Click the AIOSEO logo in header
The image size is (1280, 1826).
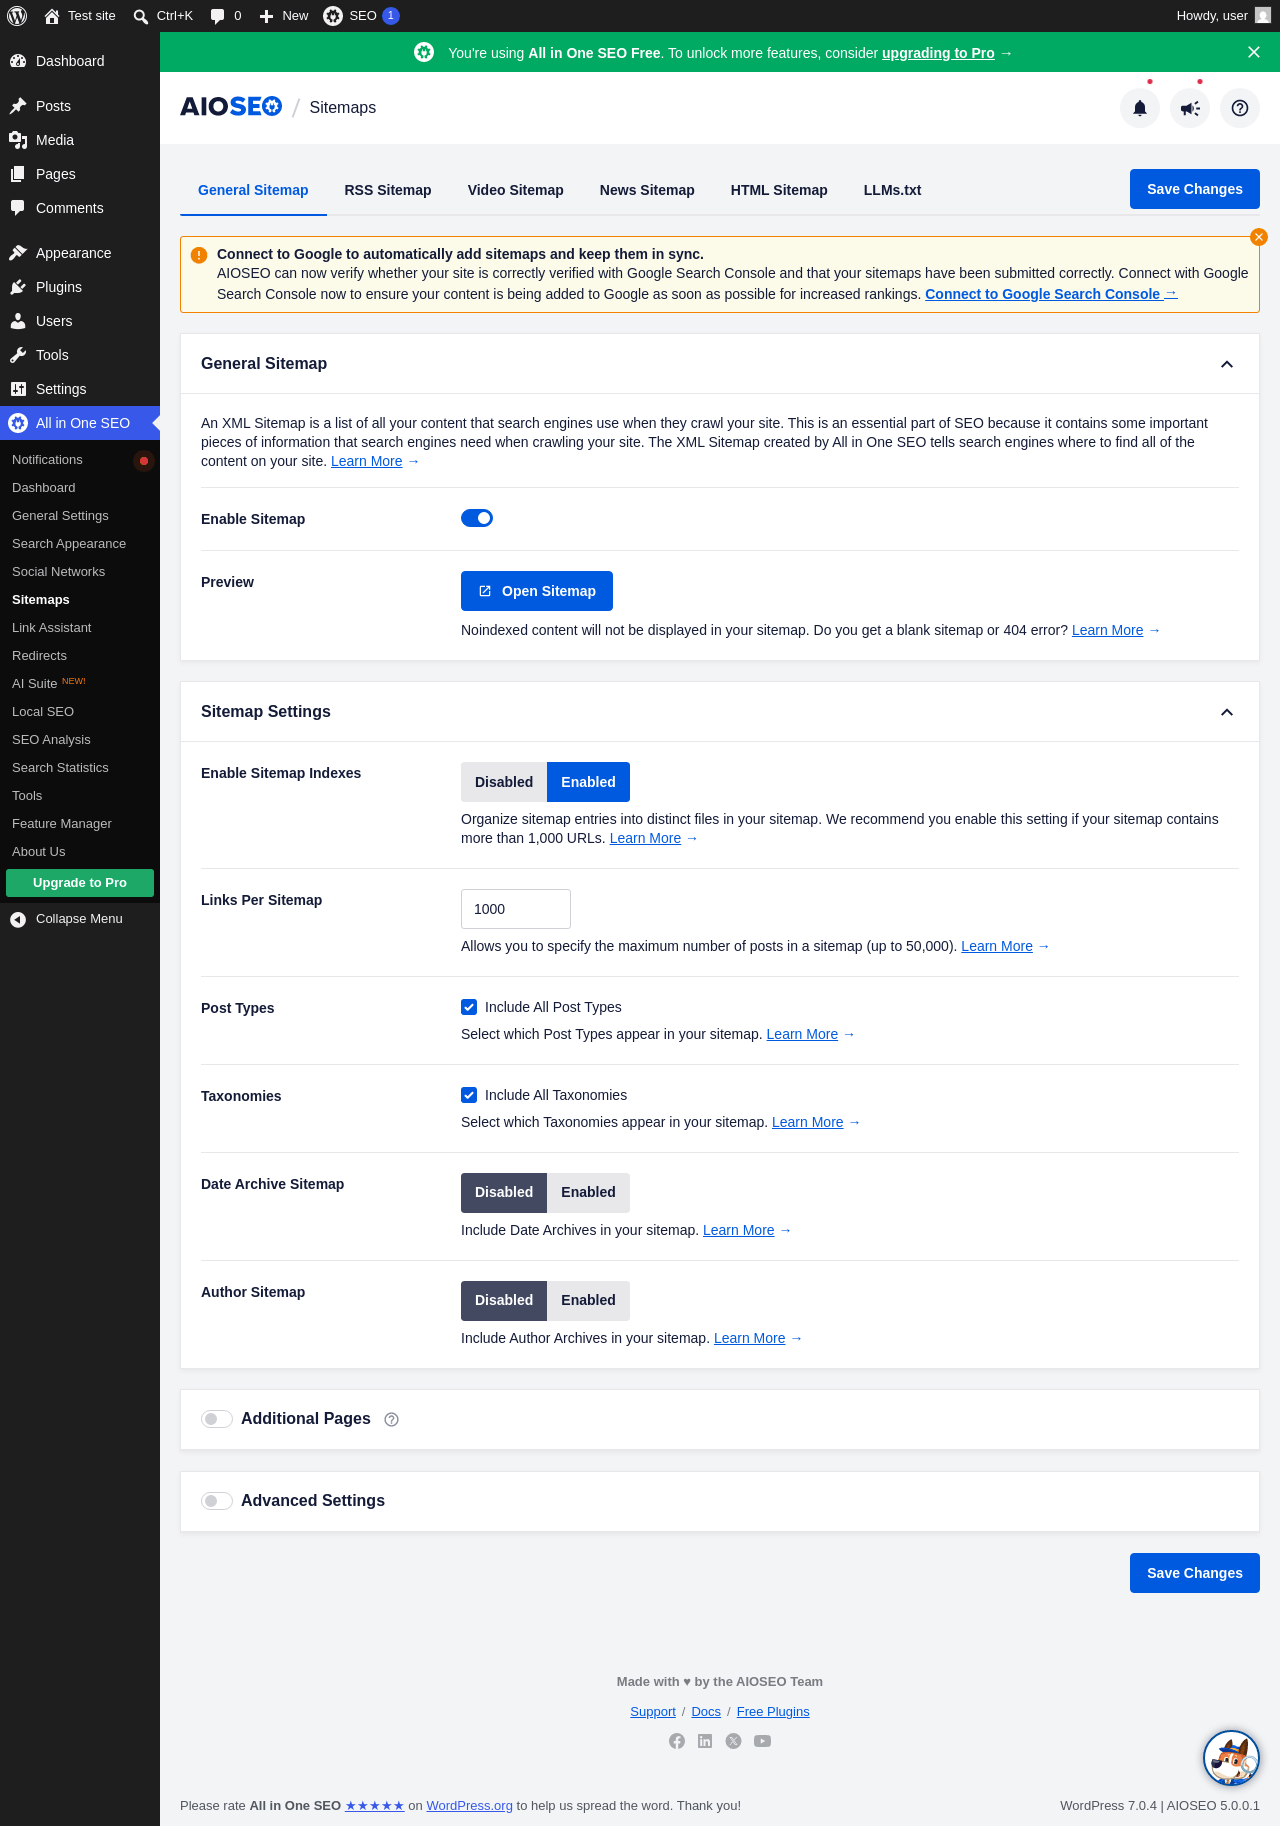click(231, 107)
